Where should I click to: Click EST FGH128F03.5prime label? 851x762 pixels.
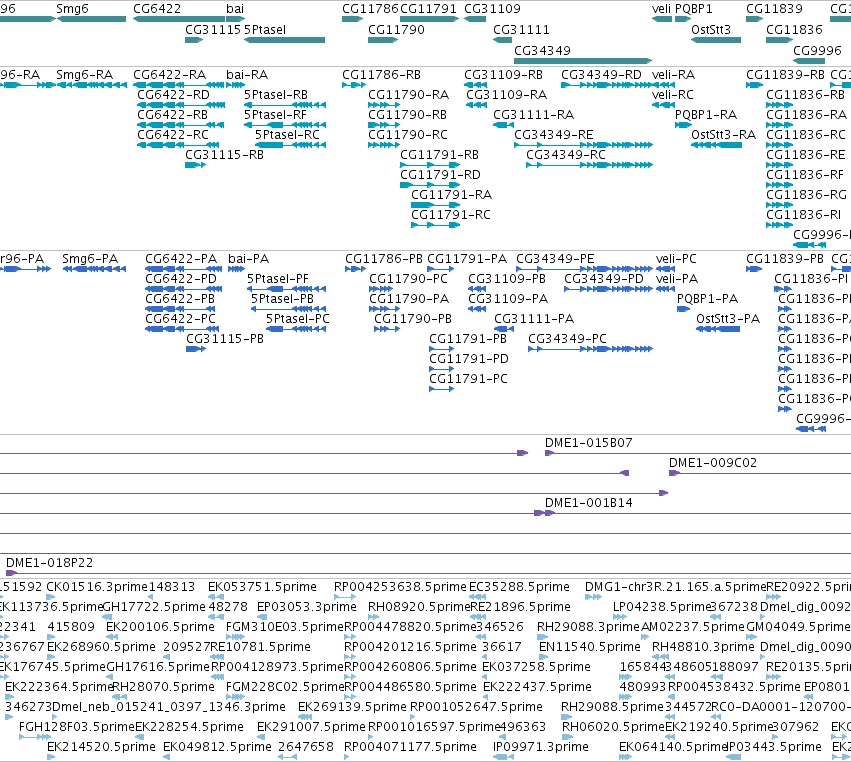[x=77, y=727]
